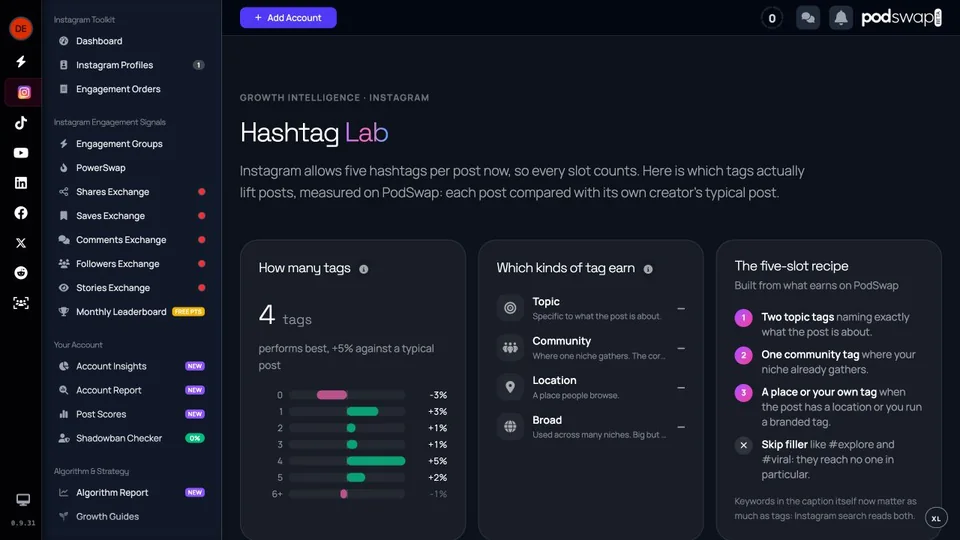The width and height of the screenshot is (960, 540).
Task: Switch to the Facebook platform icon
Action: coord(21,212)
